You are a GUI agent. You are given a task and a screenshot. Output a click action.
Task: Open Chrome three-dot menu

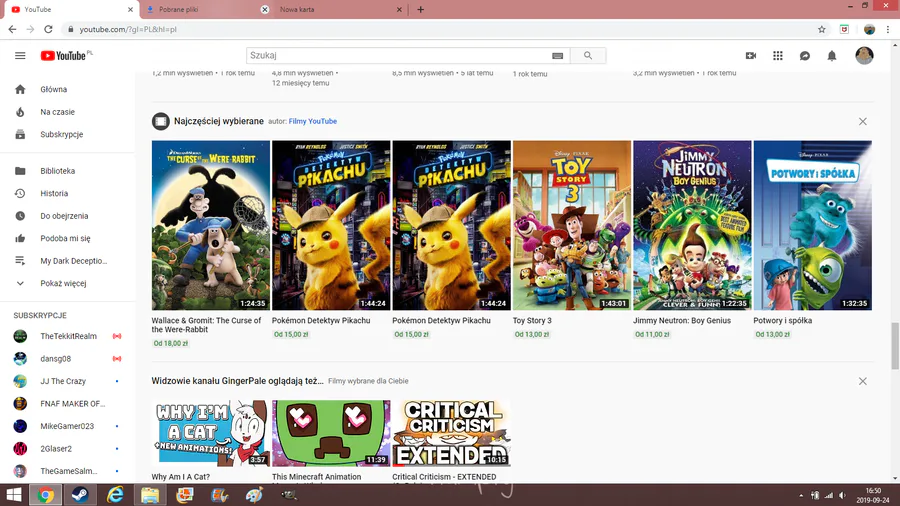[888, 29]
